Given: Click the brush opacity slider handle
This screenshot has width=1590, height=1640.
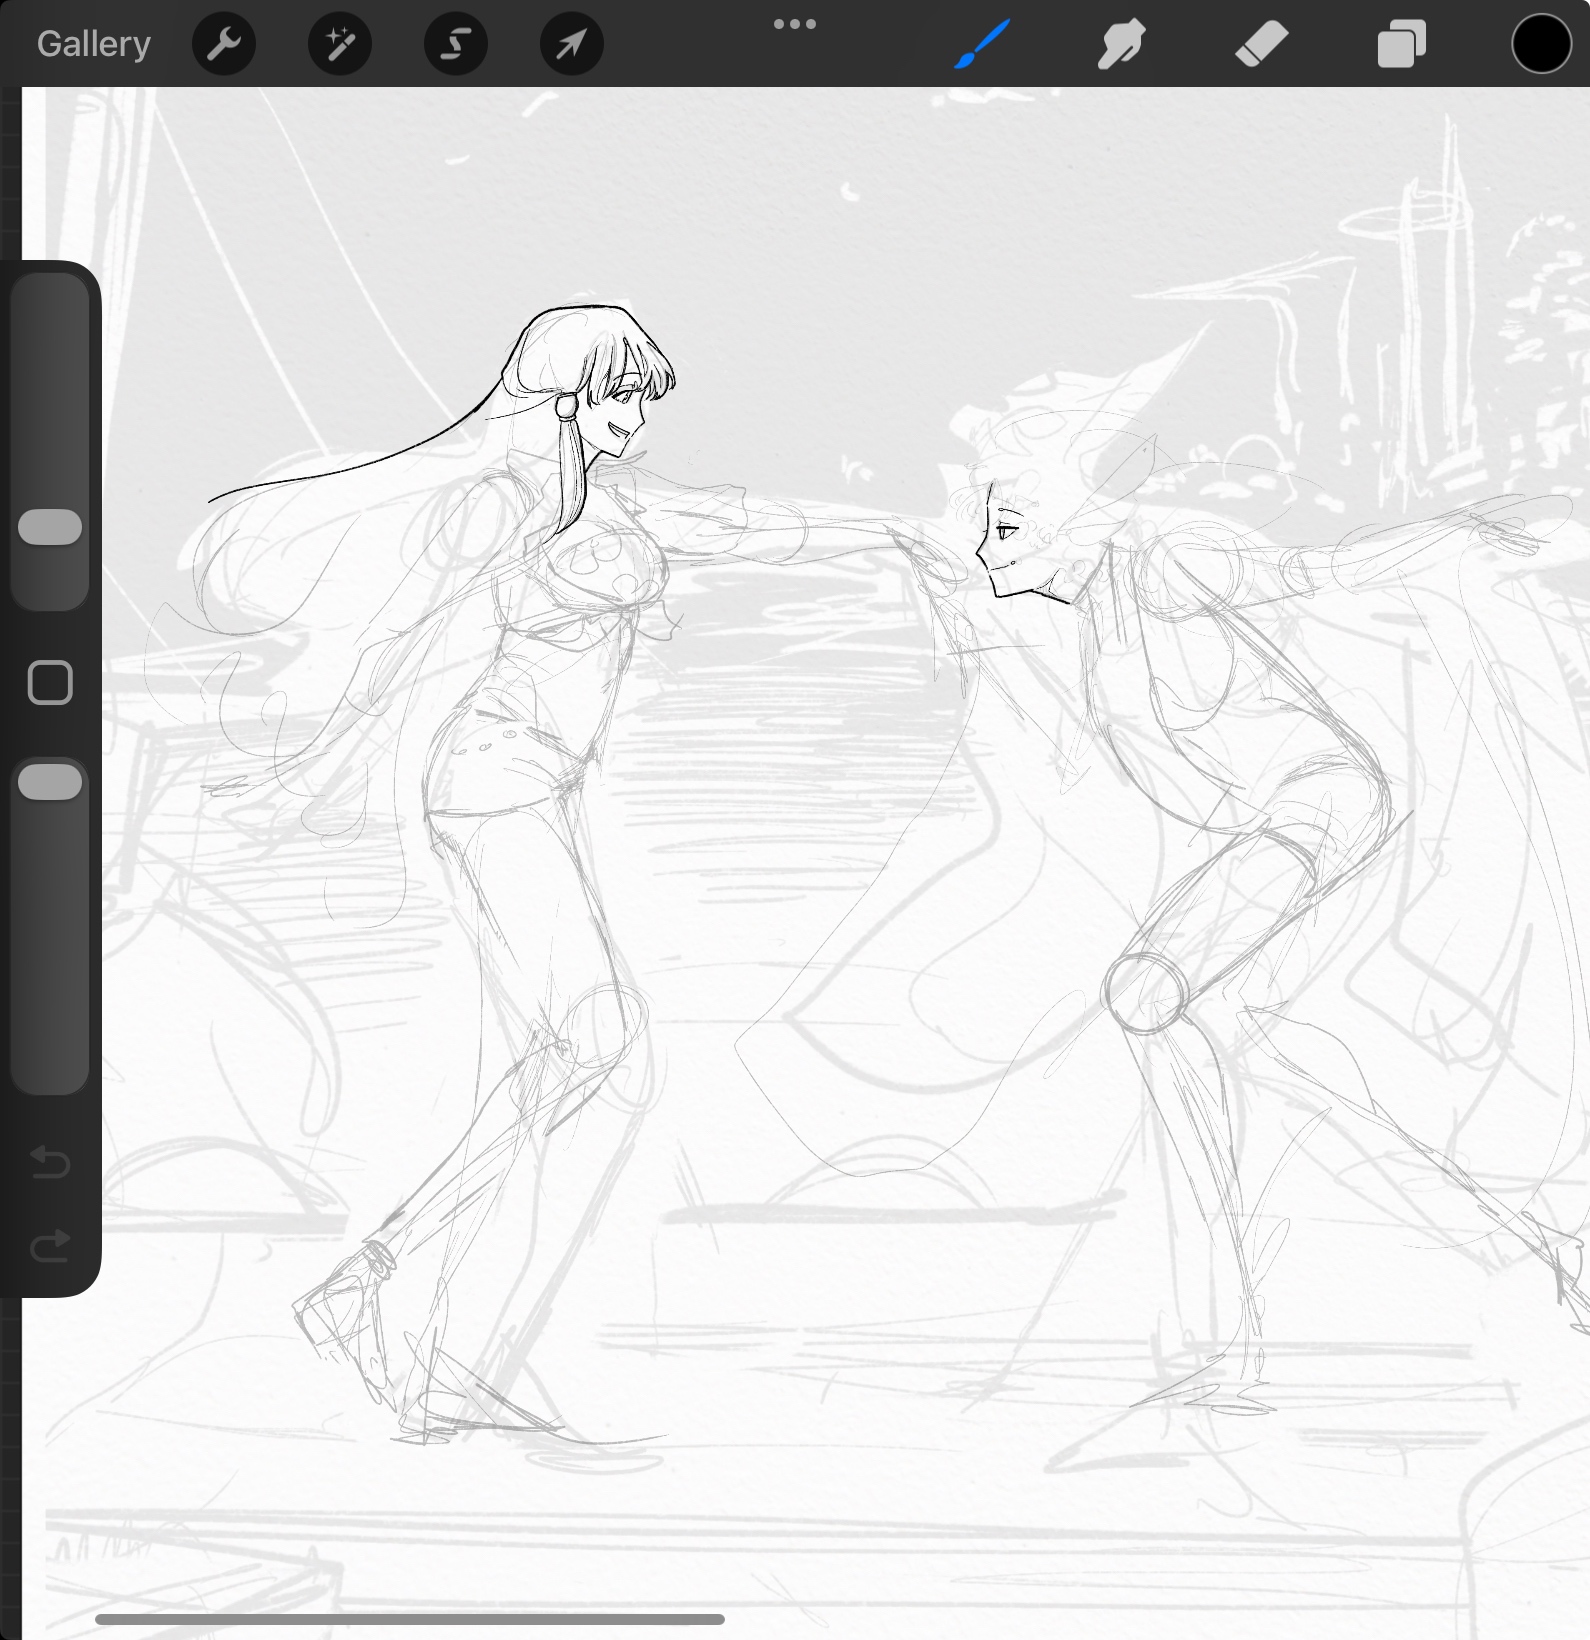Looking at the screenshot, I should (50, 782).
